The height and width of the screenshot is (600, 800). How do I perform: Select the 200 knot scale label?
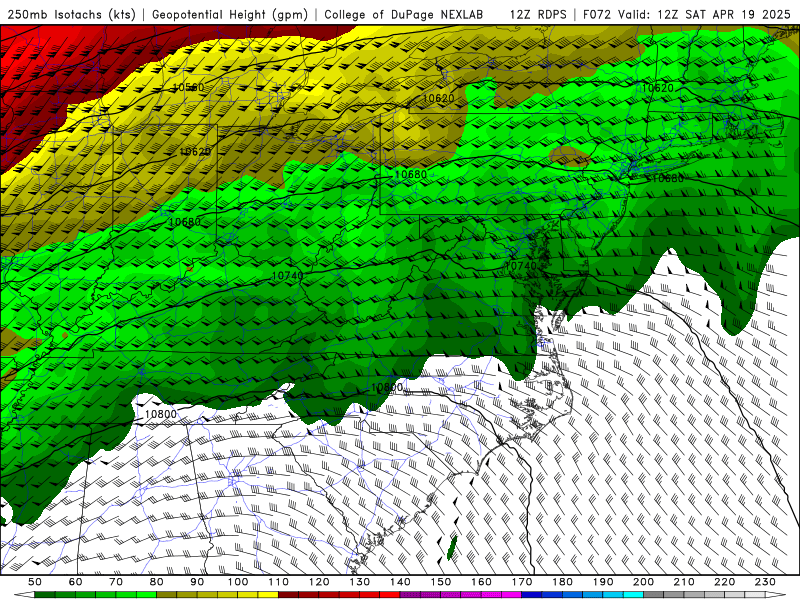tap(643, 582)
